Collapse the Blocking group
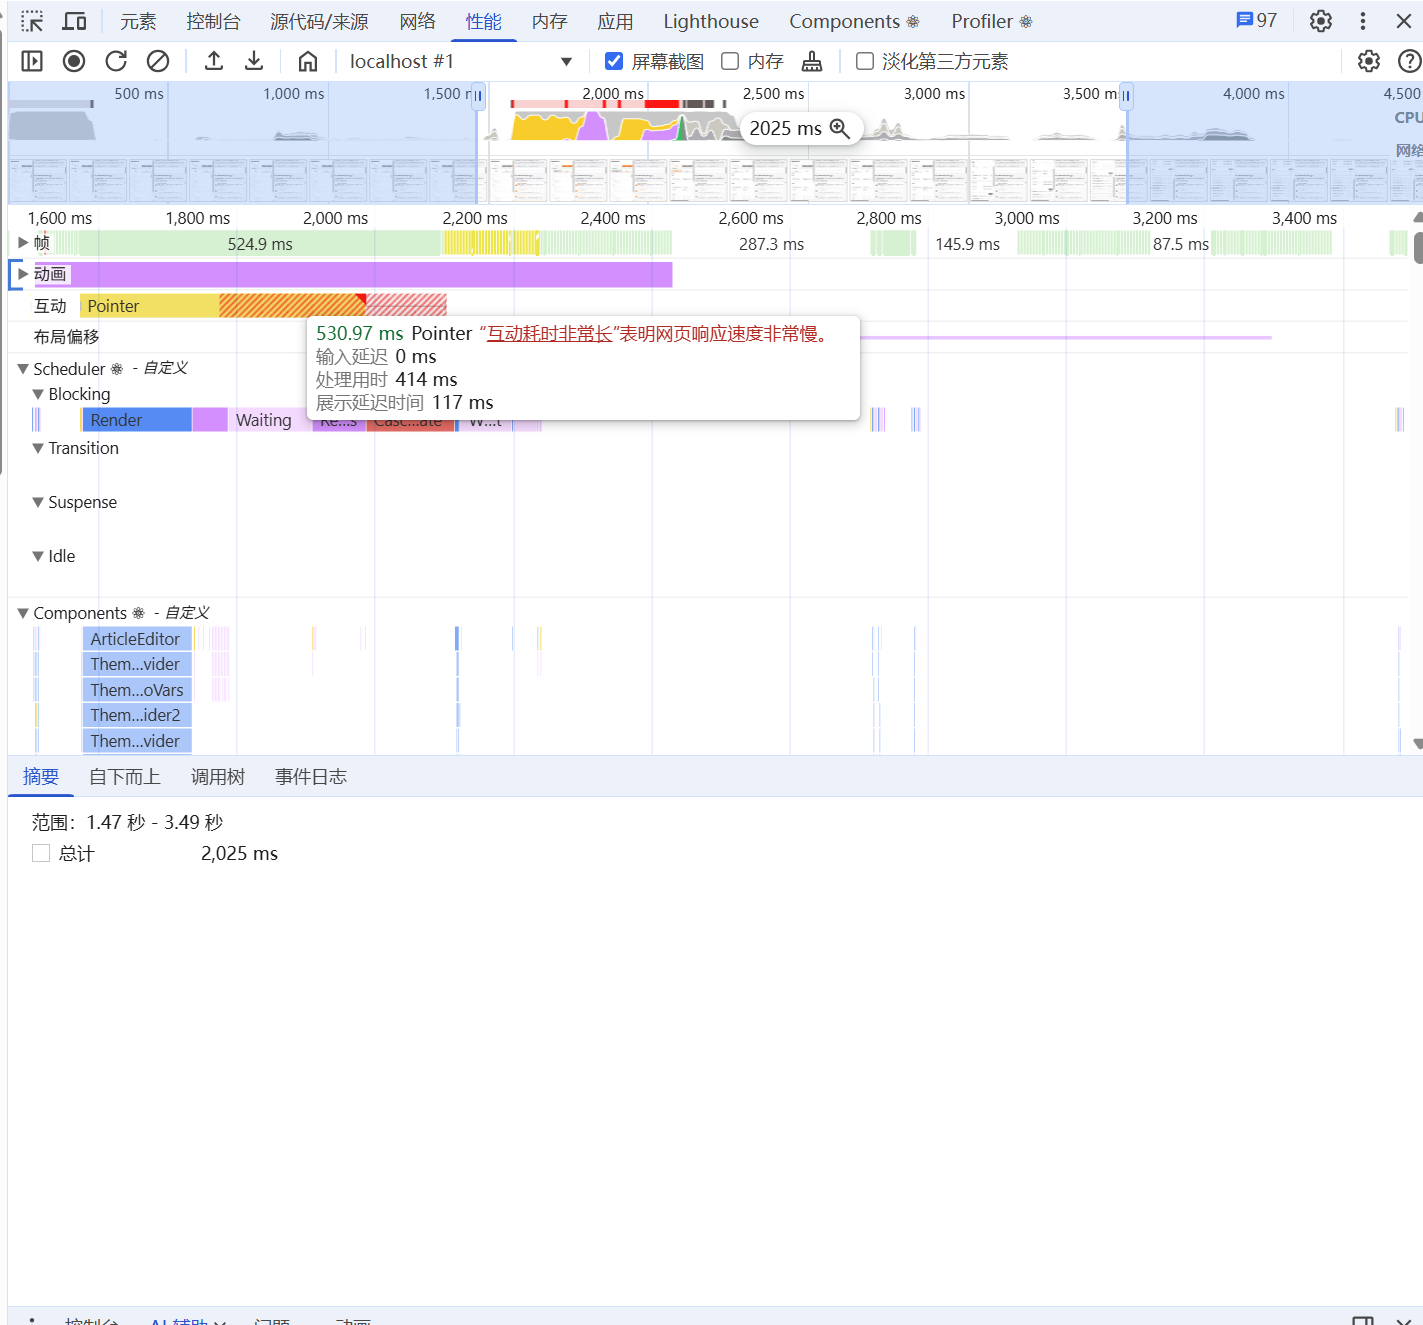This screenshot has height=1325, width=1423. click(x=38, y=394)
